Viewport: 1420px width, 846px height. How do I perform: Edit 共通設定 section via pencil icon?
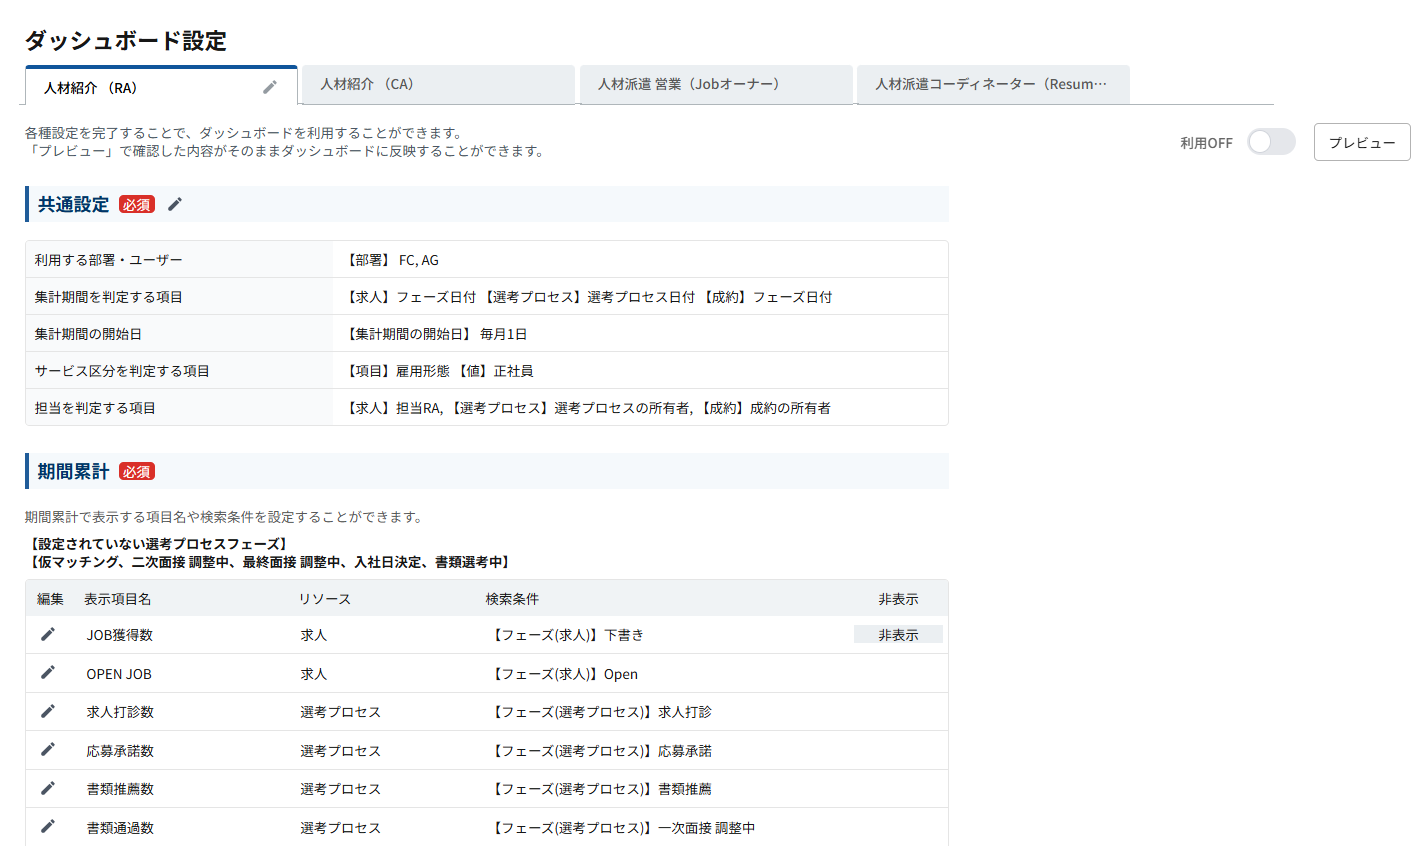pyautogui.click(x=175, y=204)
